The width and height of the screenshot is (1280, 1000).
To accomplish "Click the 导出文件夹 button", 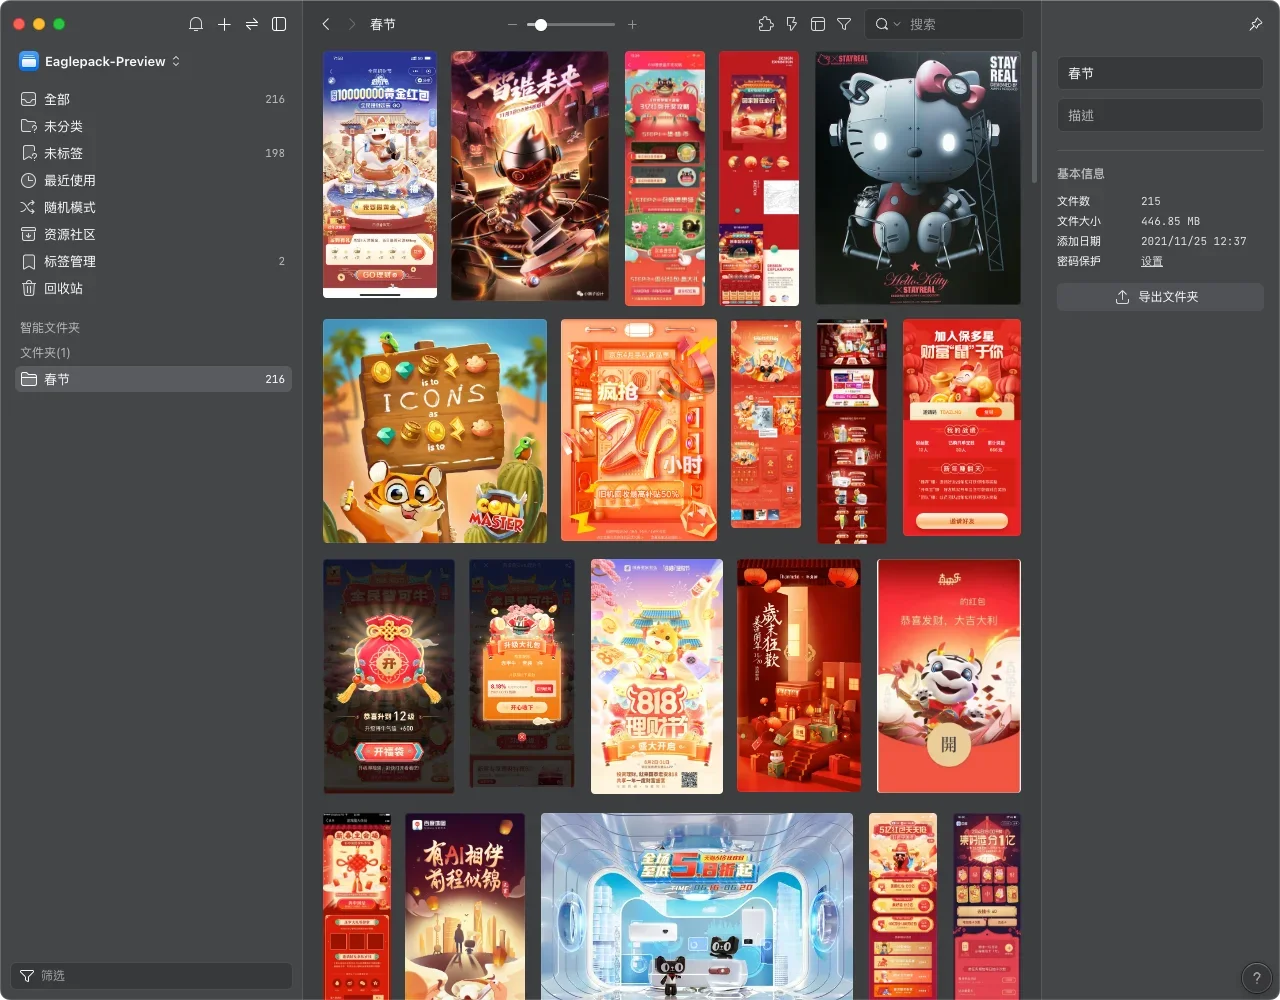I will pyautogui.click(x=1160, y=297).
